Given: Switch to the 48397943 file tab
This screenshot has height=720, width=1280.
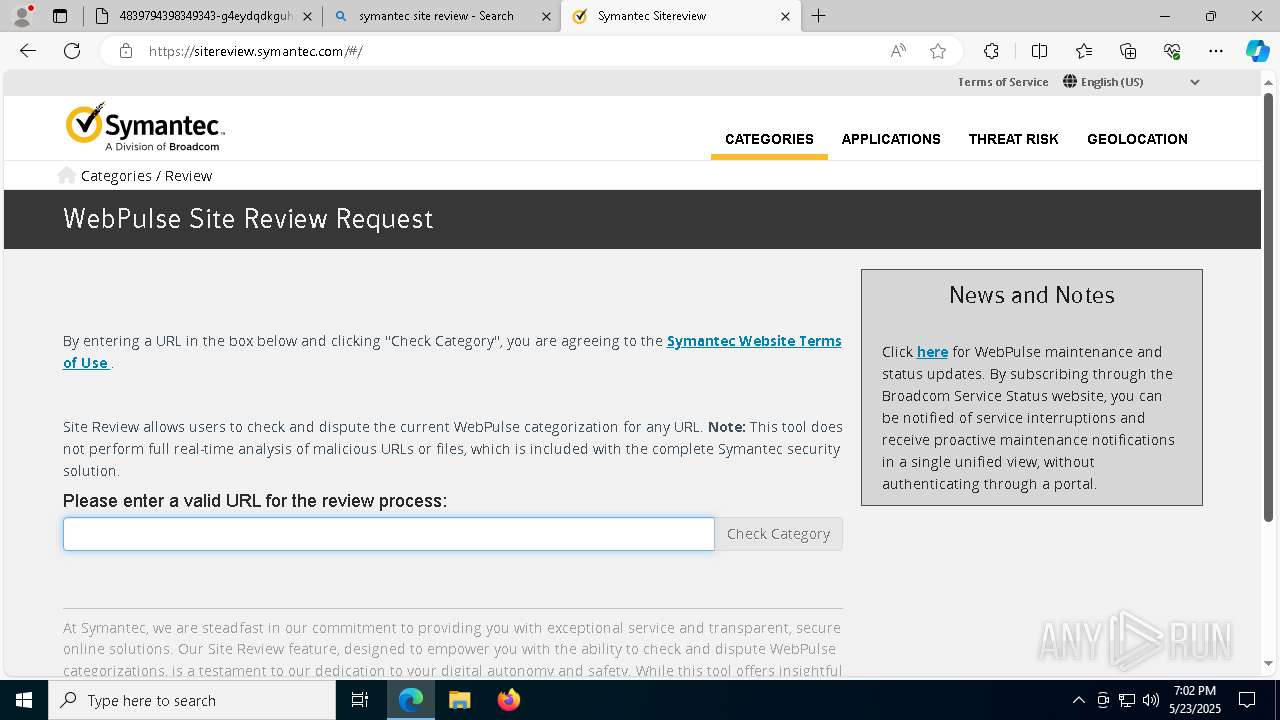Looking at the screenshot, I should (203, 16).
